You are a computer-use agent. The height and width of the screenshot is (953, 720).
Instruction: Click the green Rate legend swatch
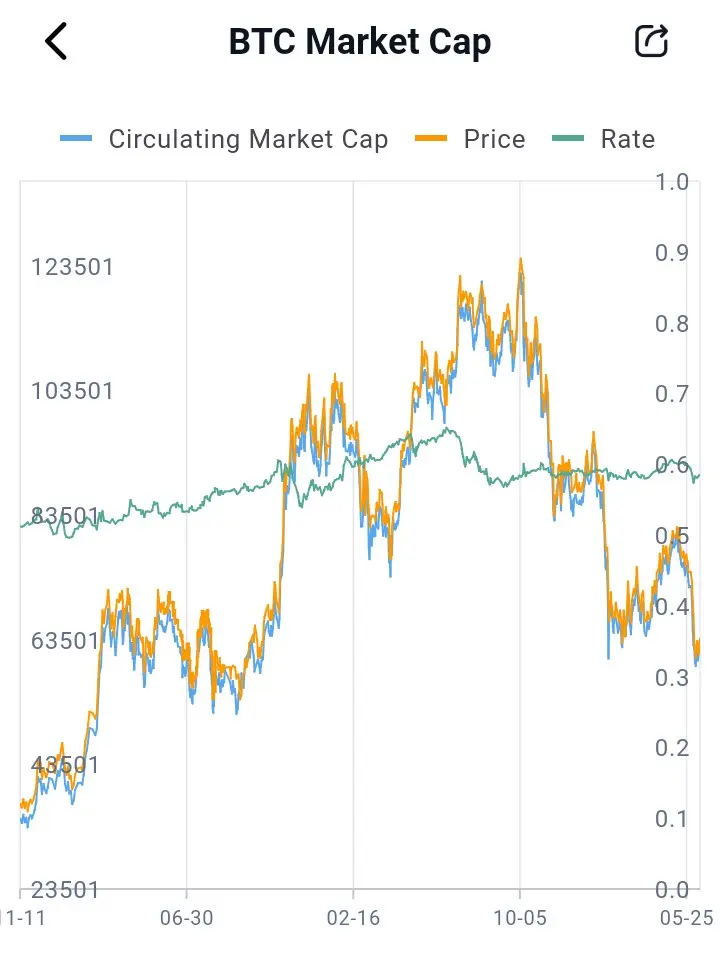(x=568, y=139)
